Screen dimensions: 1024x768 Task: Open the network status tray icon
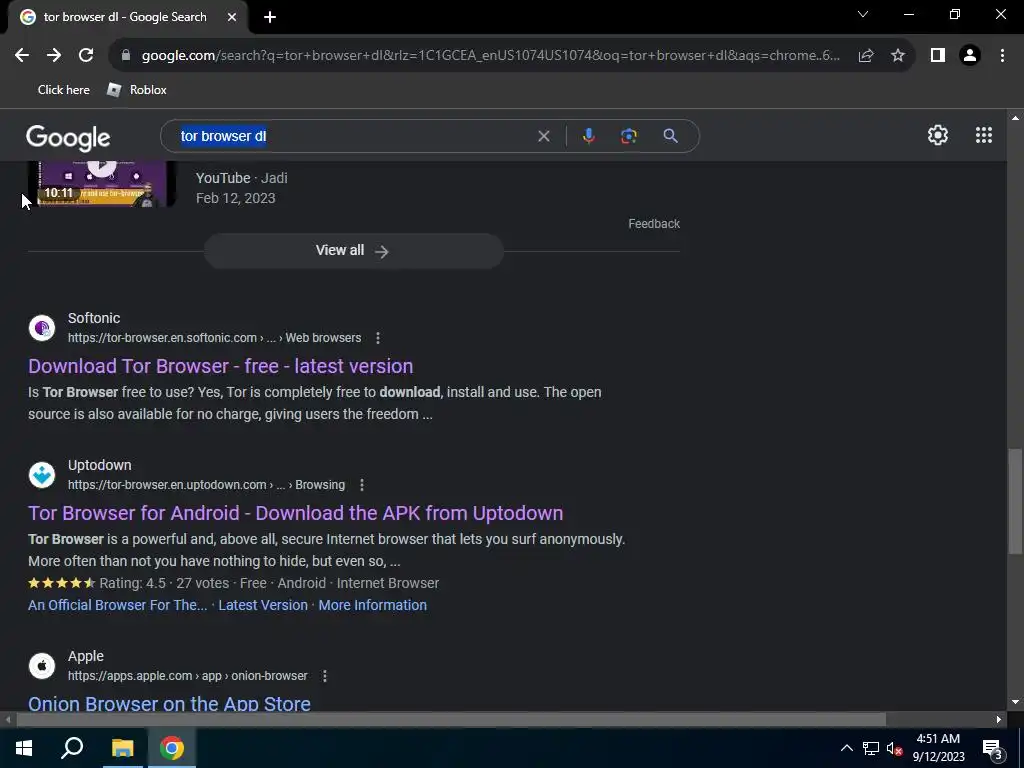pyautogui.click(x=871, y=748)
